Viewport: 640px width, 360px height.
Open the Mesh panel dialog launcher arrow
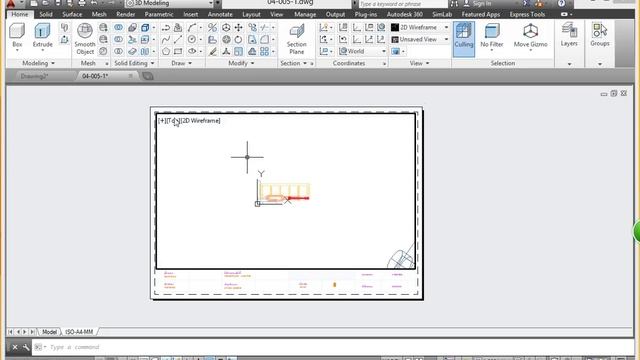click(x=107, y=64)
